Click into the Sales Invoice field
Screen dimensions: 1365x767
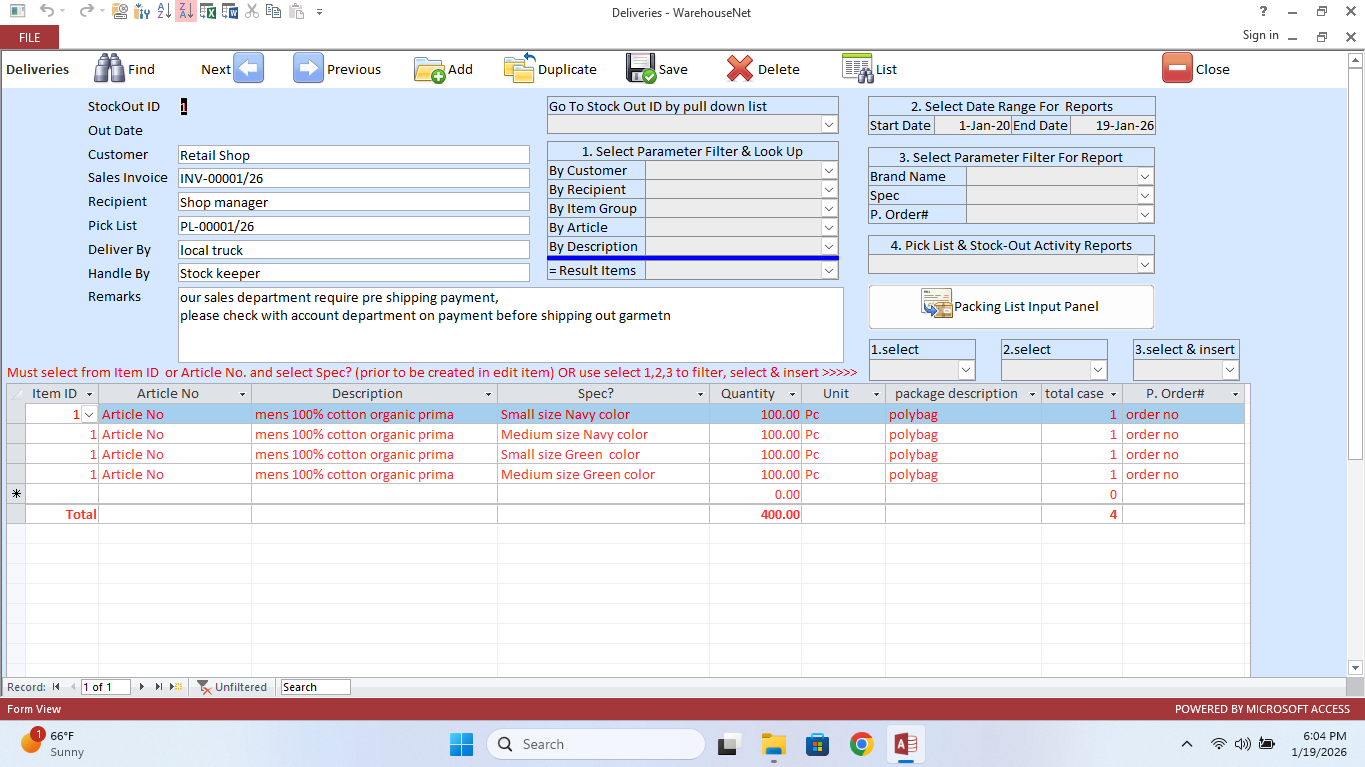click(353, 178)
